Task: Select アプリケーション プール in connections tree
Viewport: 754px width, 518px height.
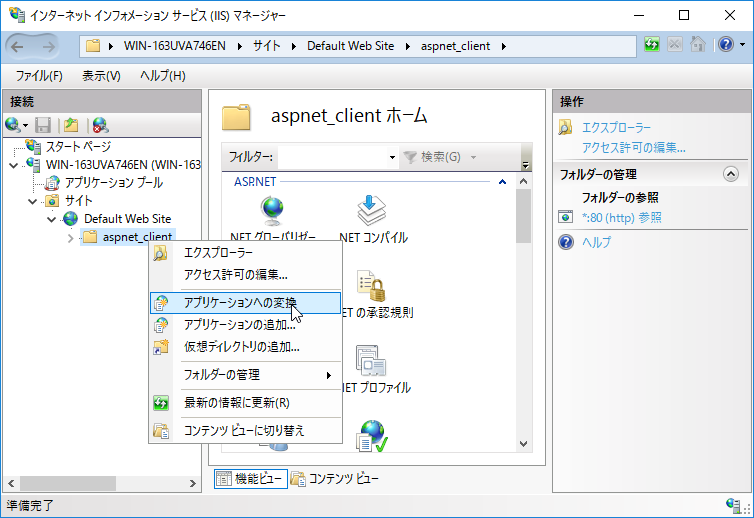Action: tap(113, 182)
